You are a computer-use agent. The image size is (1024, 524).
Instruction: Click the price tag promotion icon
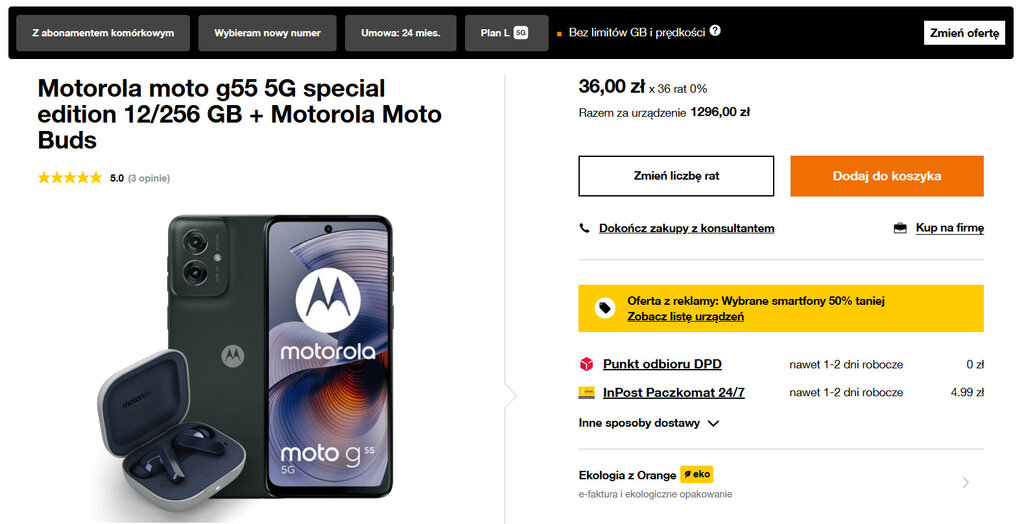(604, 308)
